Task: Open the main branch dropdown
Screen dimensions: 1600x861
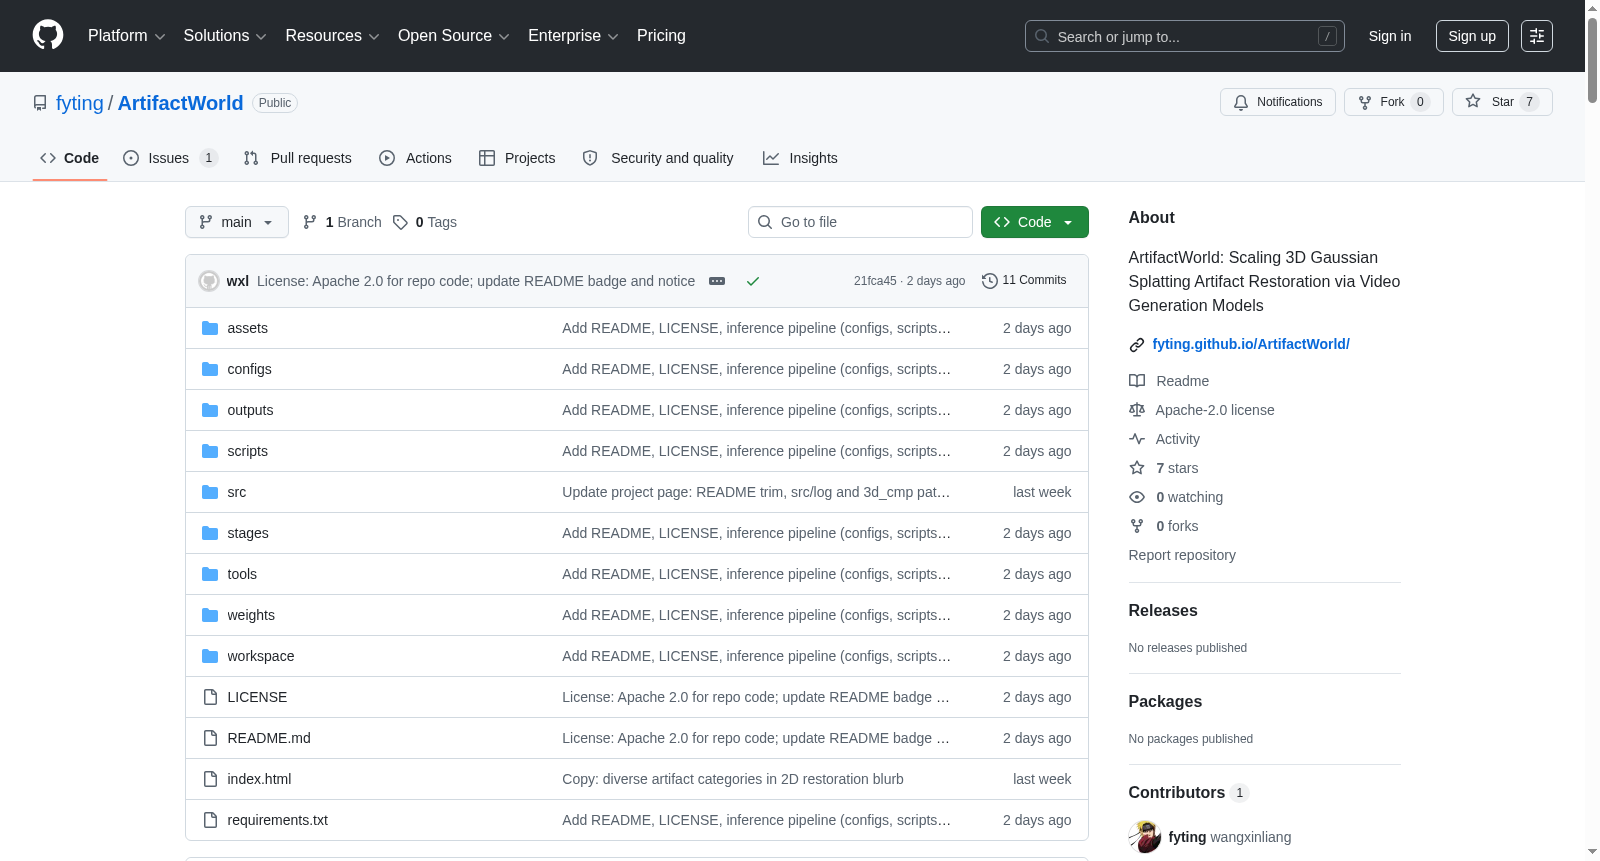Action: click(x=237, y=222)
